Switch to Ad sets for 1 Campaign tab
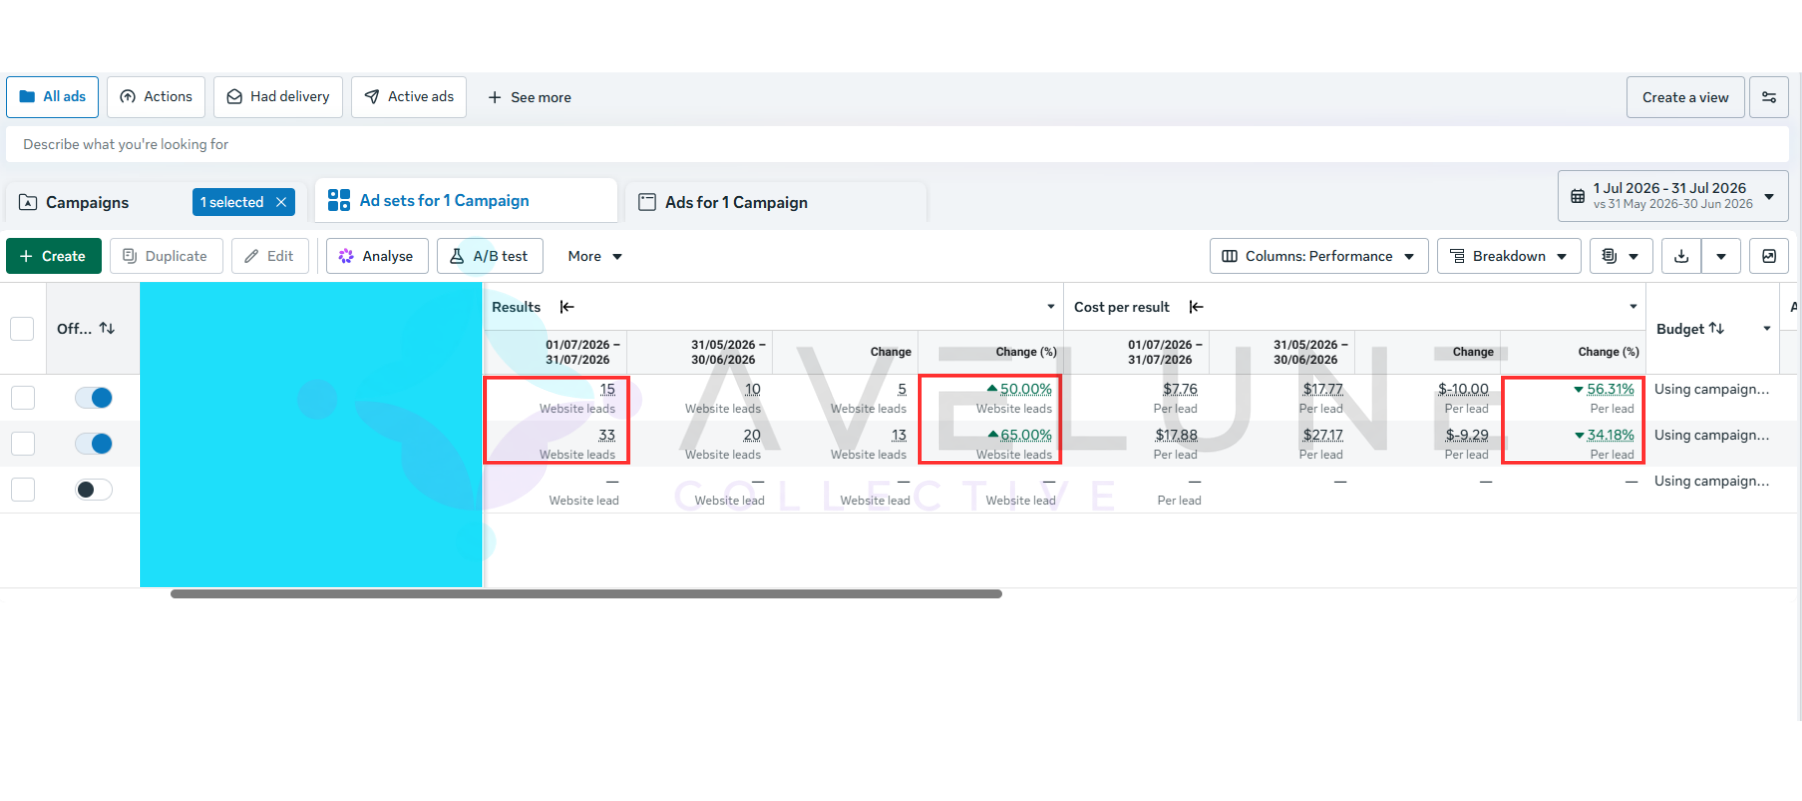This screenshot has width=1802, height=801. click(466, 200)
